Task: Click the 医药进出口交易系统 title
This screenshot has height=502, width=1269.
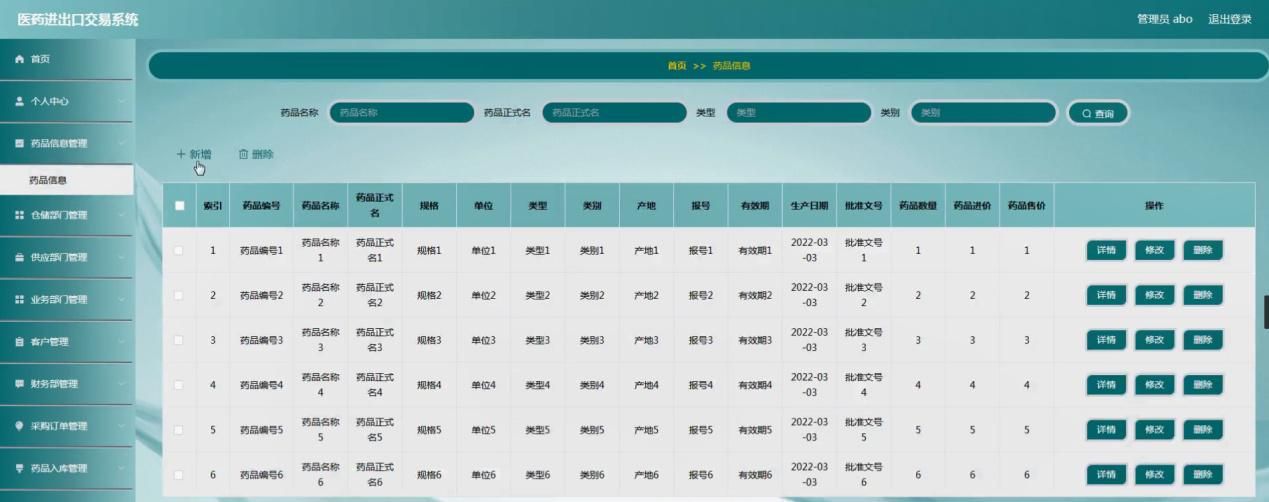Action: coord(78,20)
